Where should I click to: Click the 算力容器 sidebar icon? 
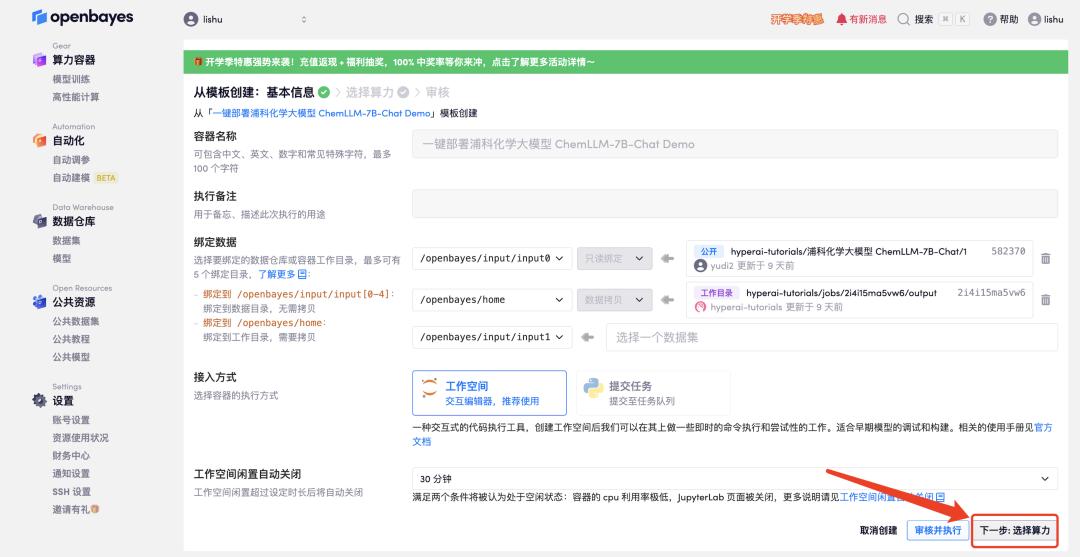[x=40, y=60]
